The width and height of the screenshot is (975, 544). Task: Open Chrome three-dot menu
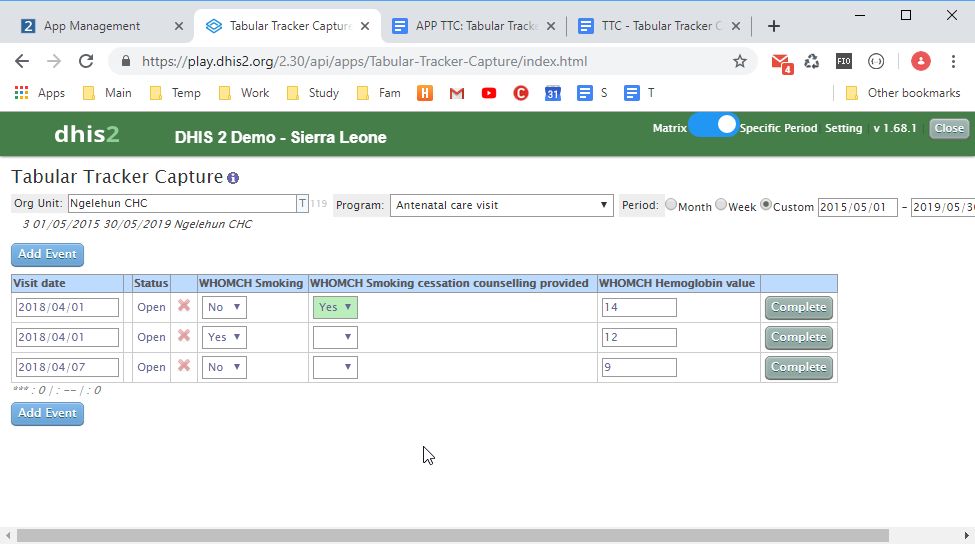(x=953, y=61)
